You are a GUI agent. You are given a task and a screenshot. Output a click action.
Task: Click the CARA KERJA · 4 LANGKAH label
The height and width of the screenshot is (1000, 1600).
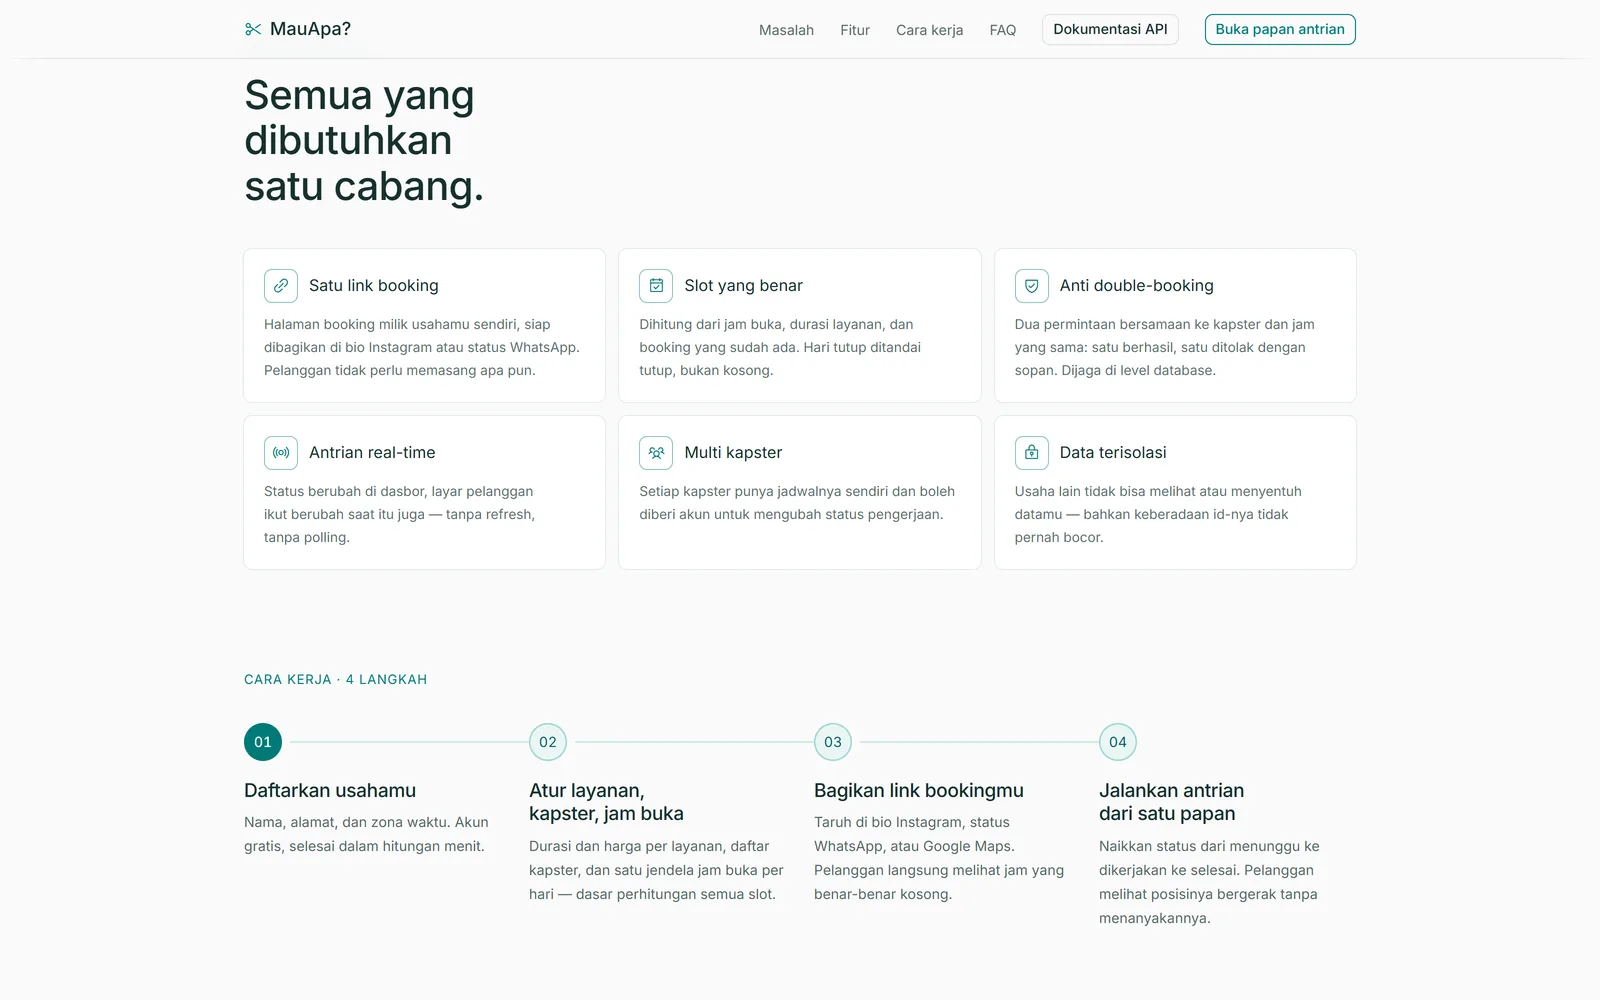click(x=335, y=679)
